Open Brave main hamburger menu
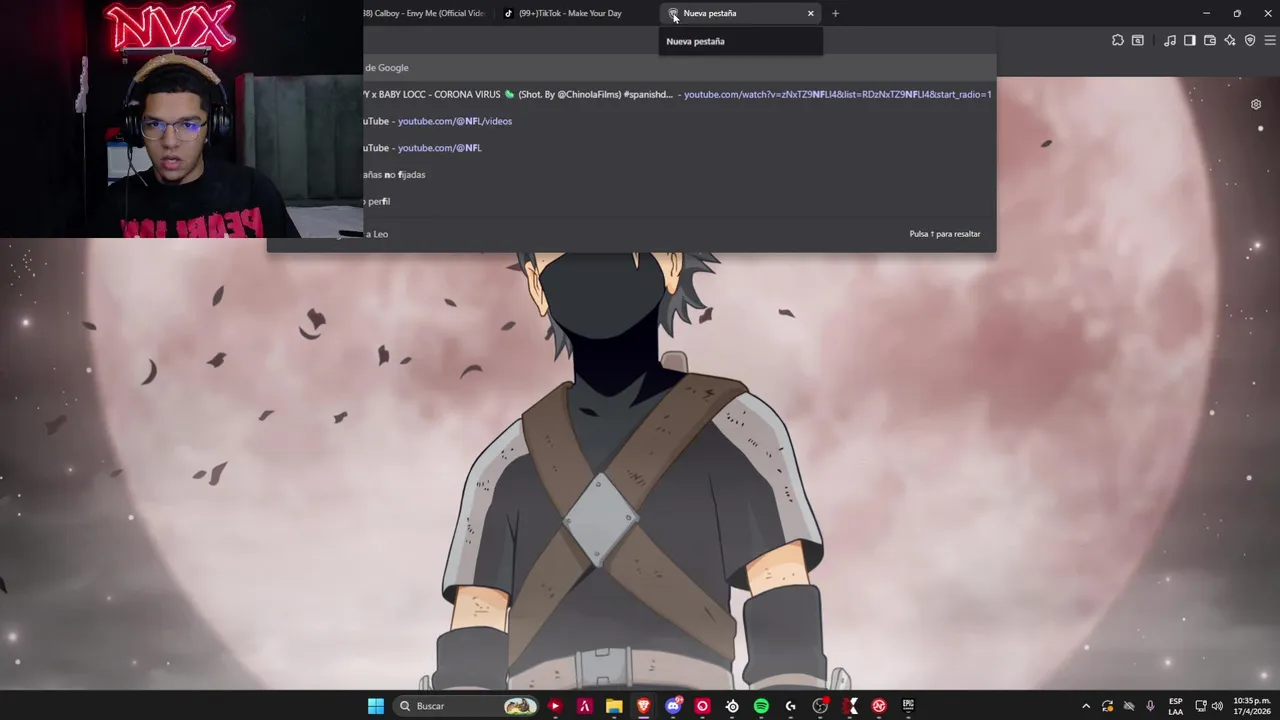 point(1270,40)
